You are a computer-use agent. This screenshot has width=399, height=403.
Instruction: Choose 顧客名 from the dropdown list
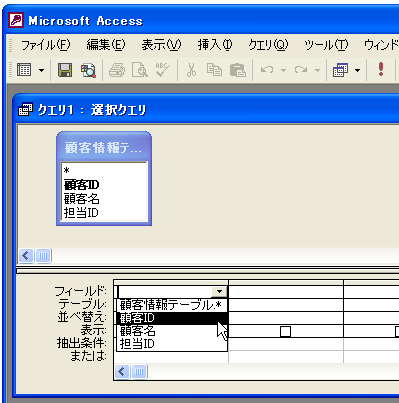172,331
